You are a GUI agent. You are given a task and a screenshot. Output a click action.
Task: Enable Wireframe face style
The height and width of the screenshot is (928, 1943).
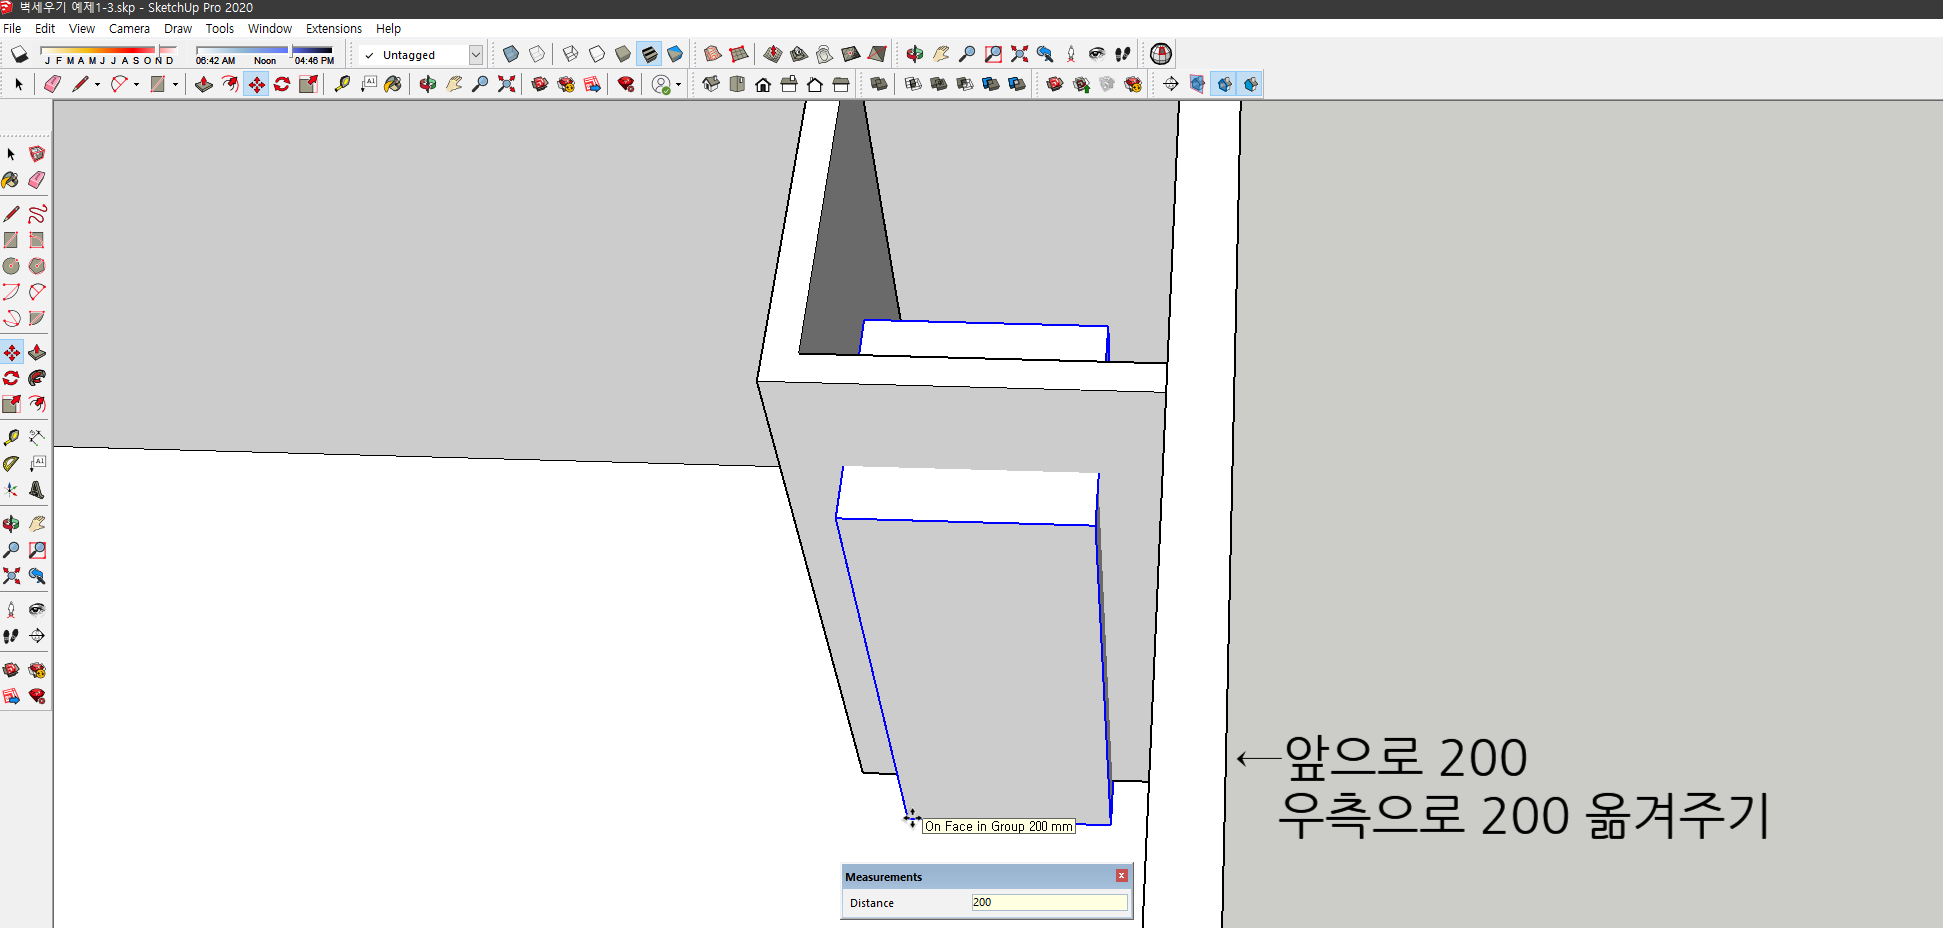(571, 54)
